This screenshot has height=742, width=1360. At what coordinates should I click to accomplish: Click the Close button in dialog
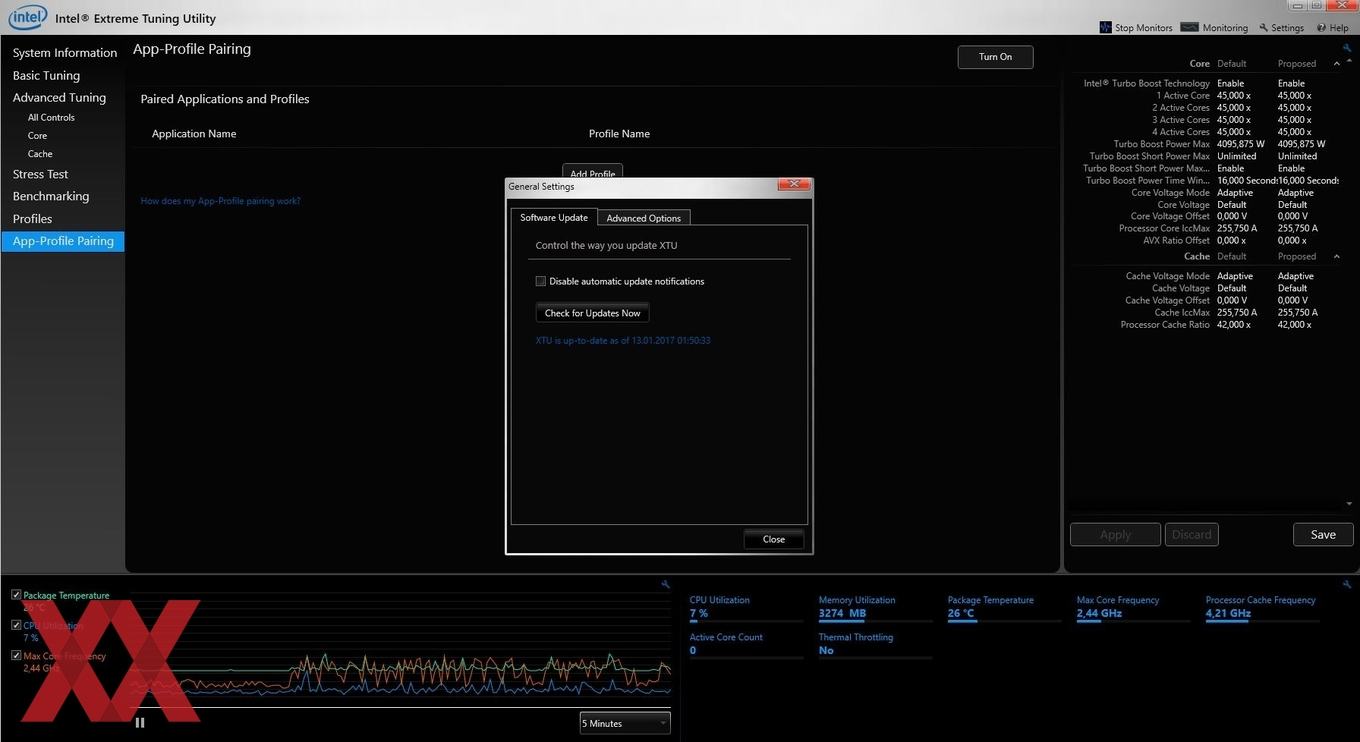[774, 539]
